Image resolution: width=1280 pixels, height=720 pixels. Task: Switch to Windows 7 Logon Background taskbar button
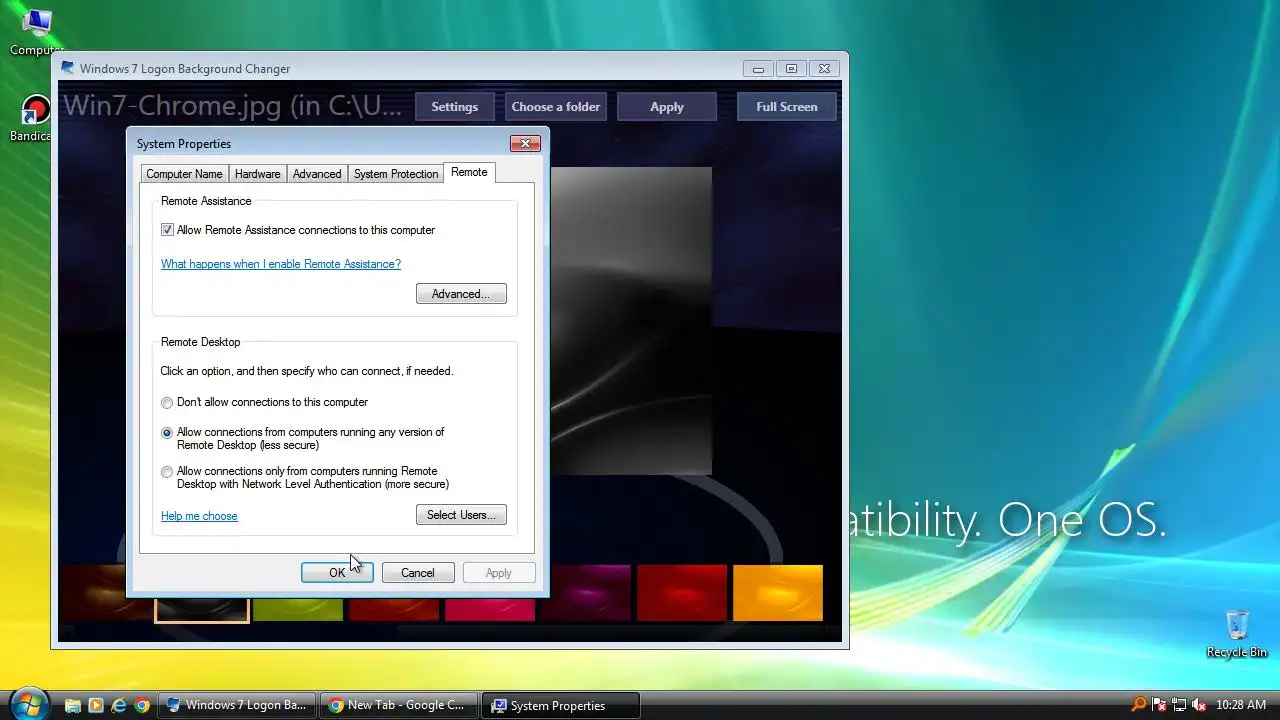[x=237, y=705]
